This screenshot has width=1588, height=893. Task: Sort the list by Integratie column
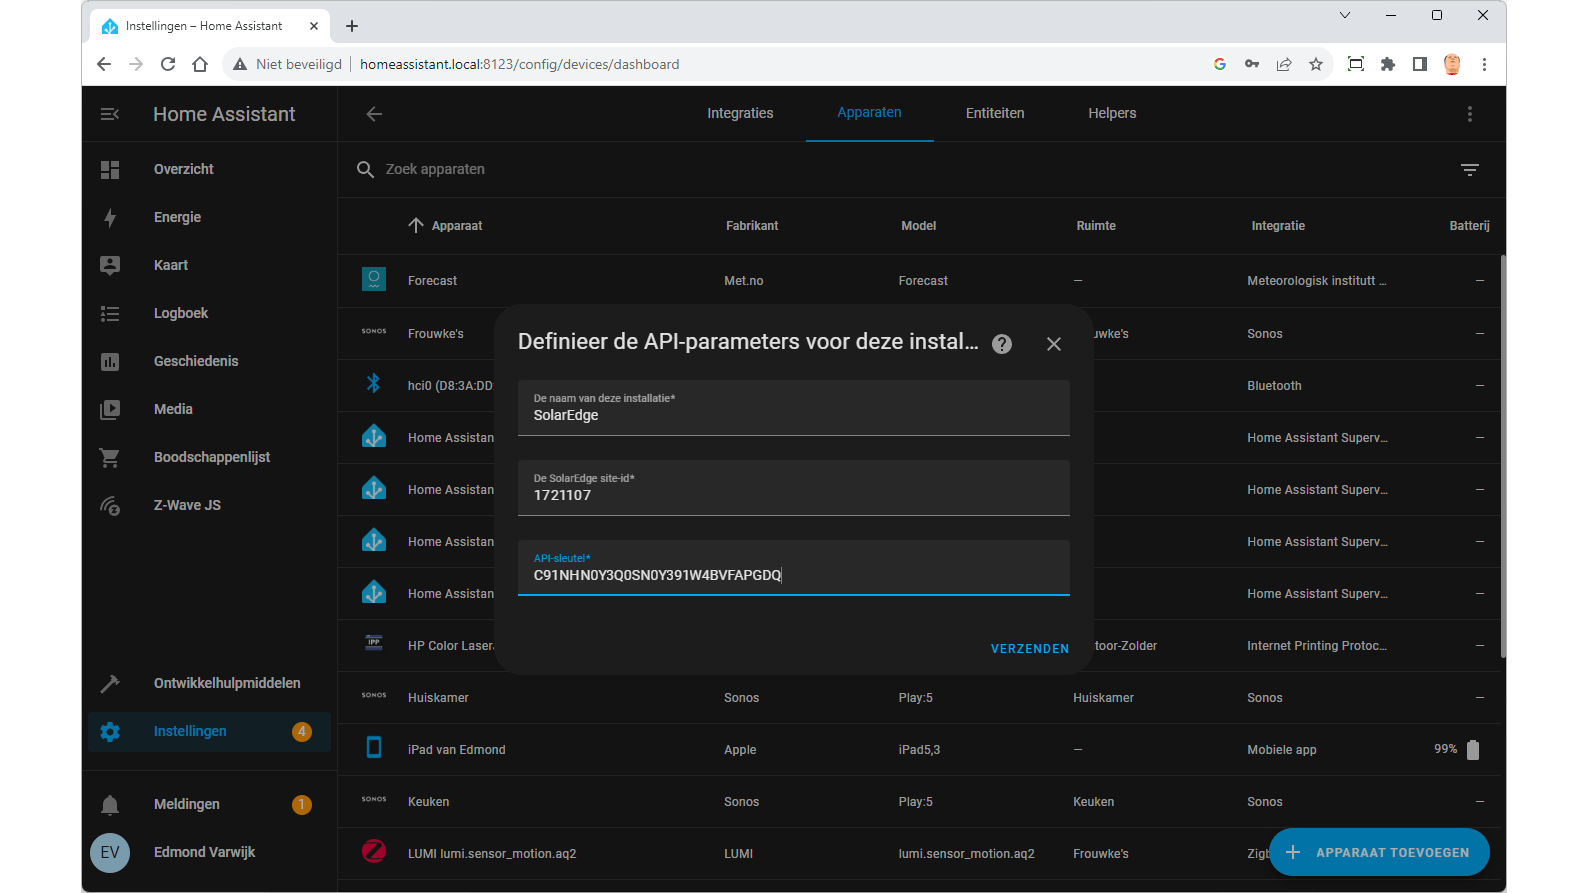point(1277,226)
